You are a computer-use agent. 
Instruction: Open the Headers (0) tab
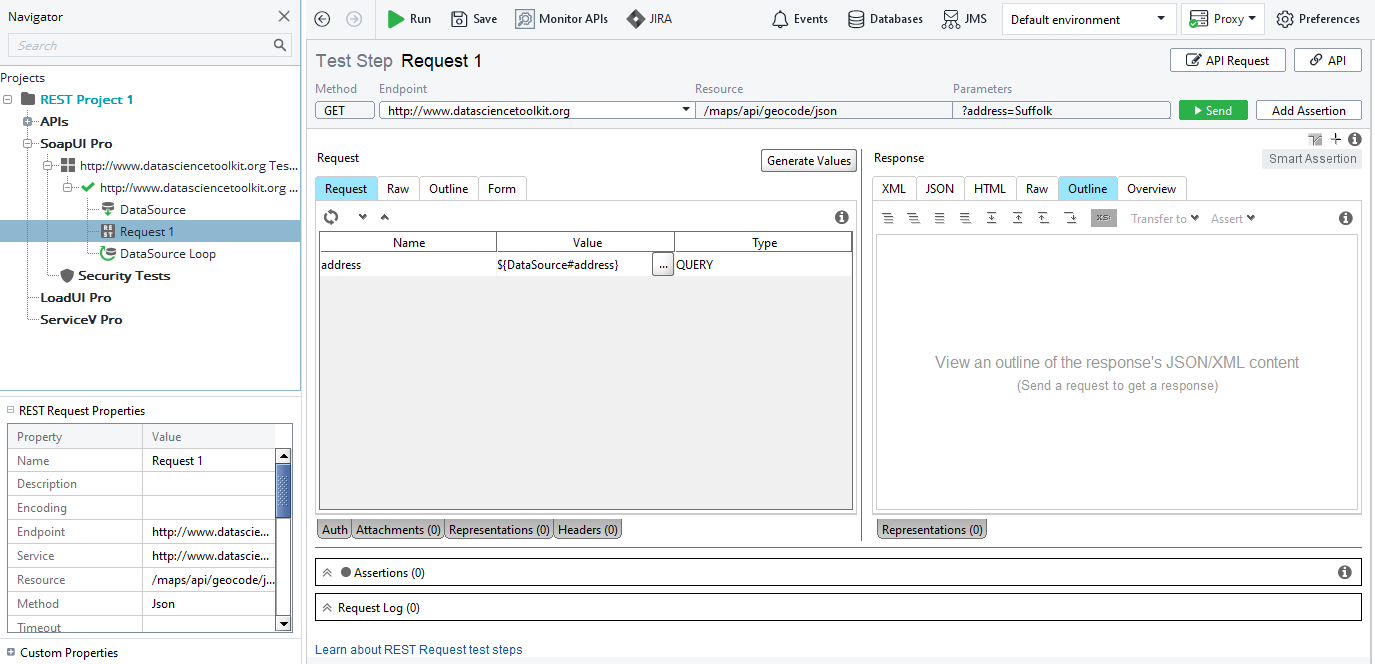tap(588, 530)
